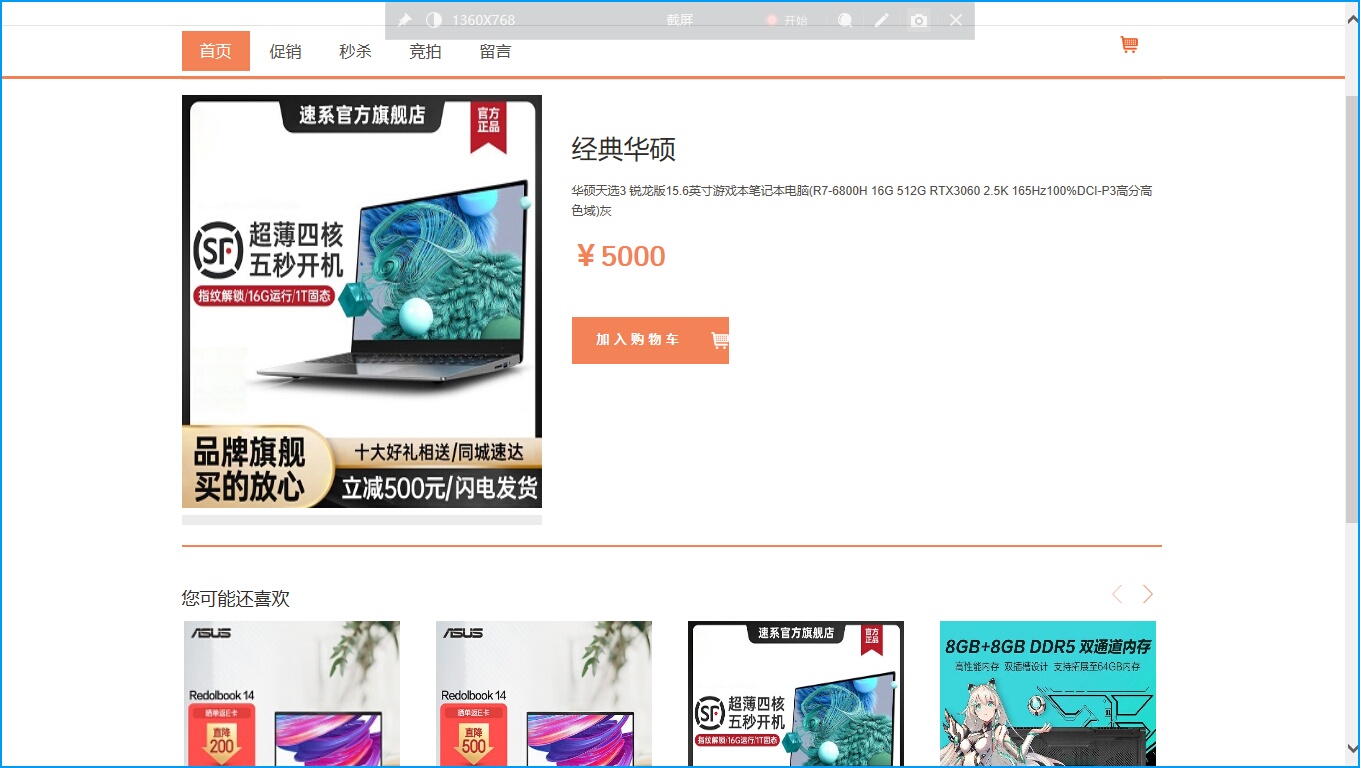Open the Redolbook 14 直降200 thumbnail
The width and height of the screenshot is (1360, 768).
click(292, 694)
